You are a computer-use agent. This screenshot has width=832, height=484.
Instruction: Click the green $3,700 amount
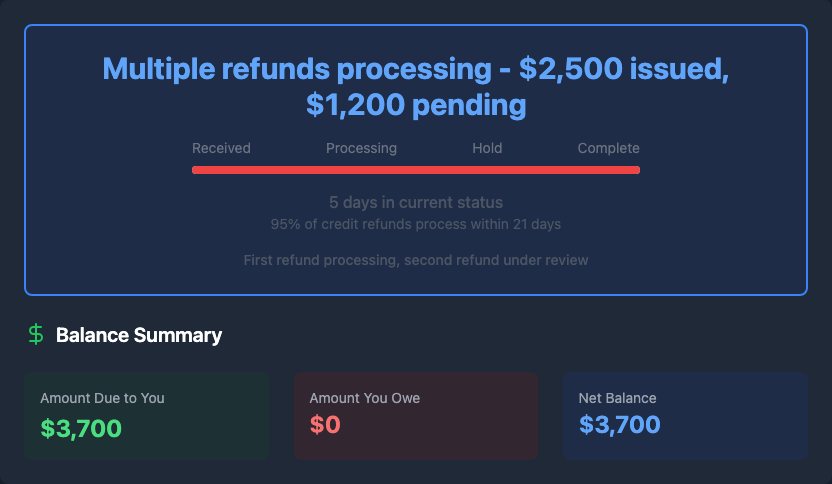[81, 428]
